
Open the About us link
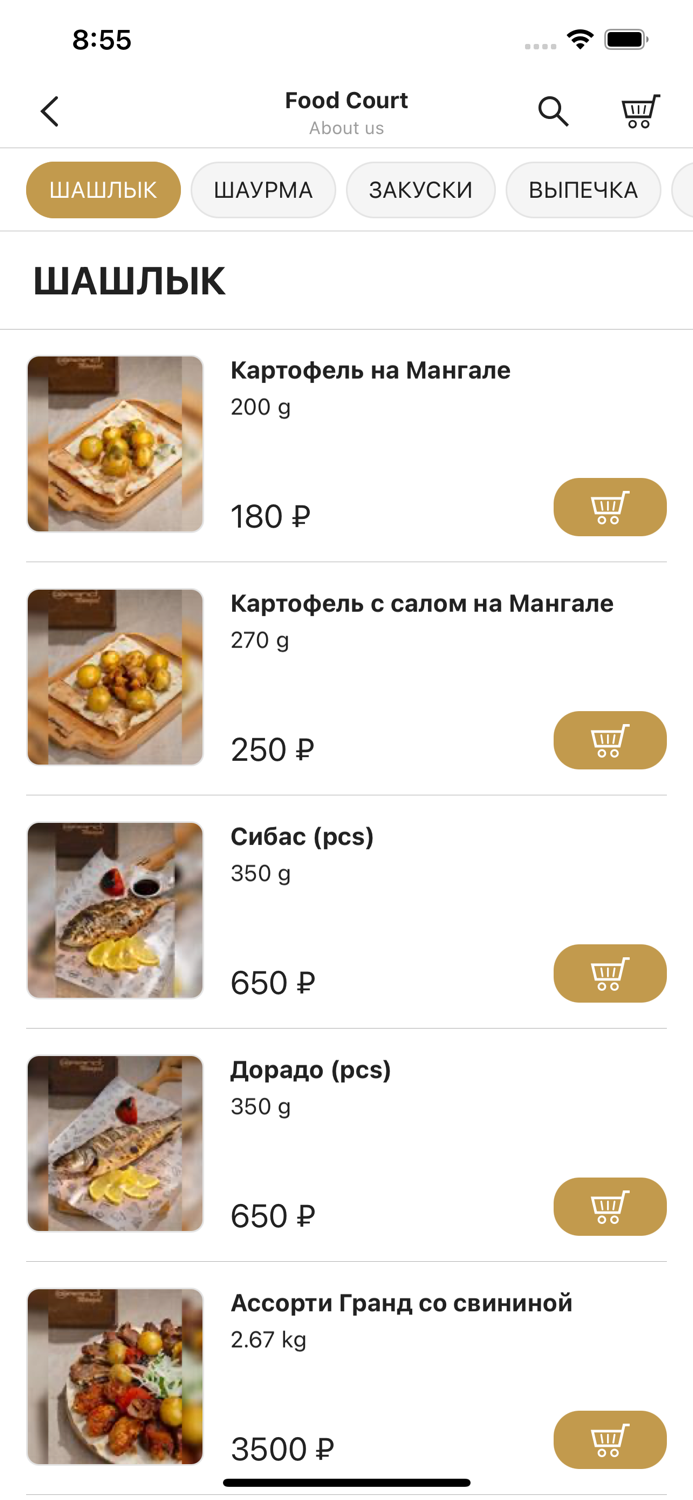(346, 128)
